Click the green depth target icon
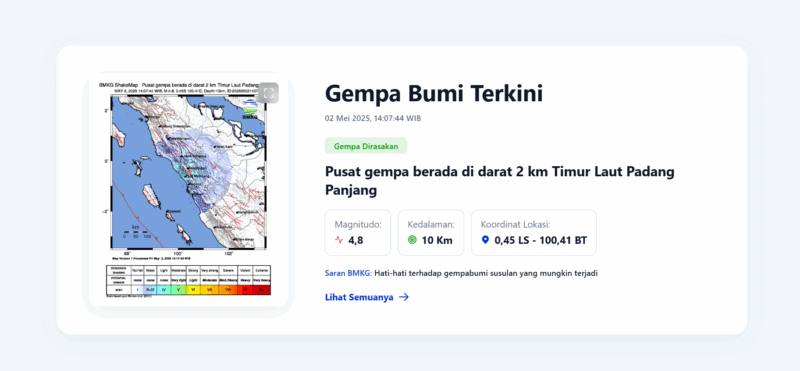The height and width of the screenshot is (371, 800). 412,240
